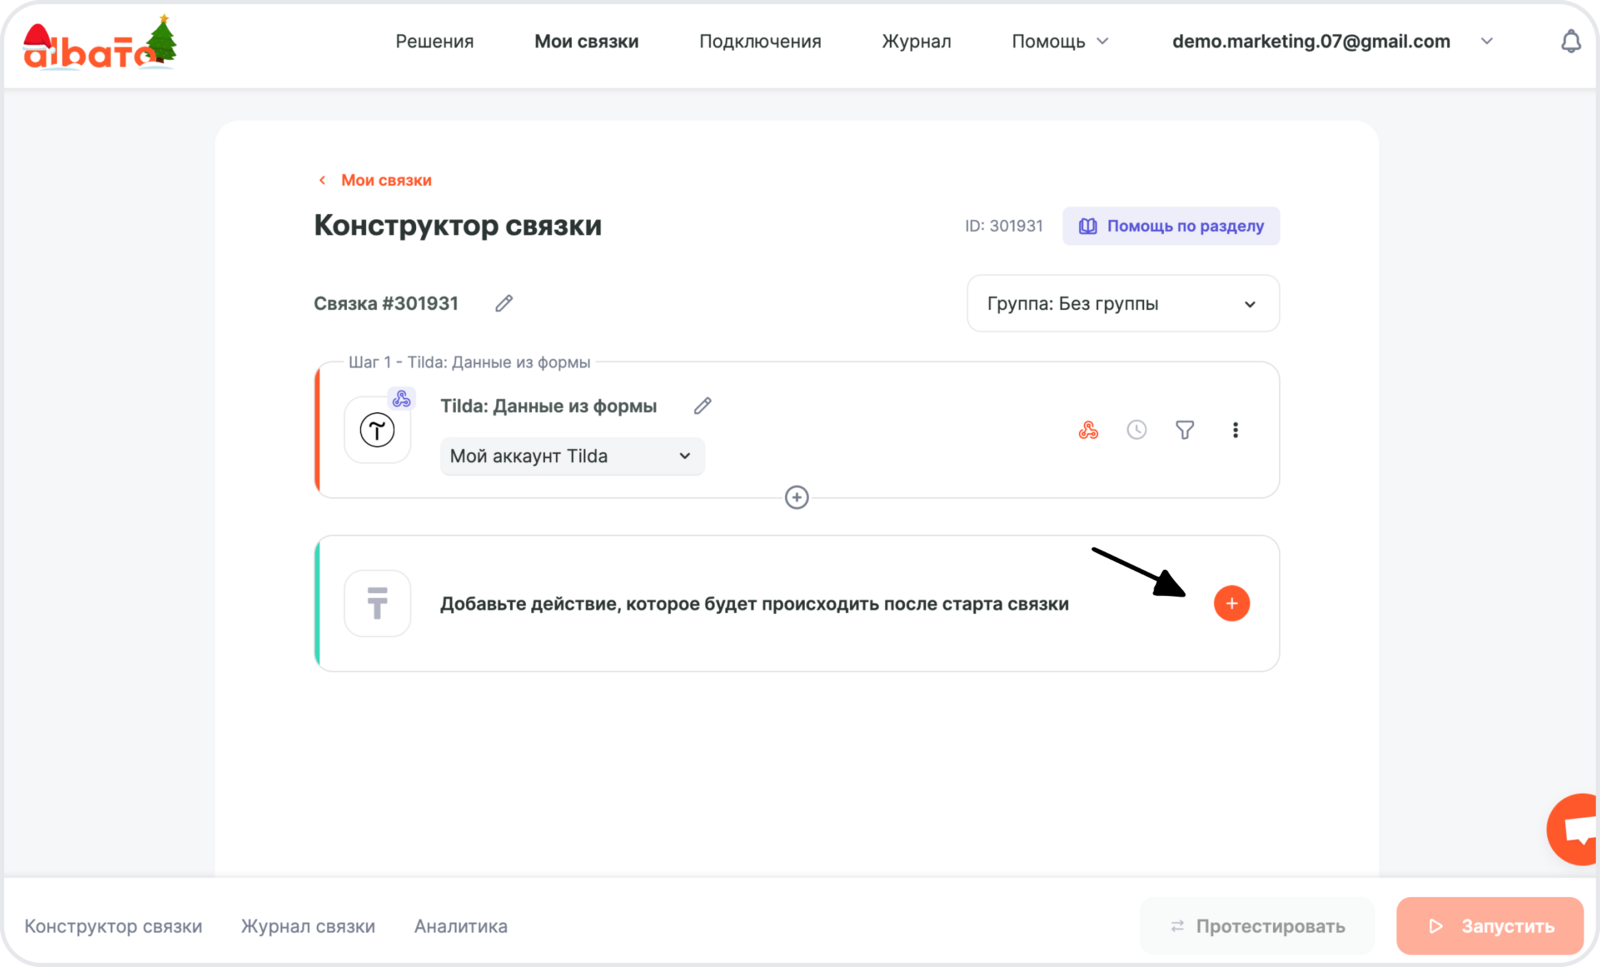Viewport: 1600px width, 967px height.
Task: Click the orange plus add-action button
Action: point(1231,603)
